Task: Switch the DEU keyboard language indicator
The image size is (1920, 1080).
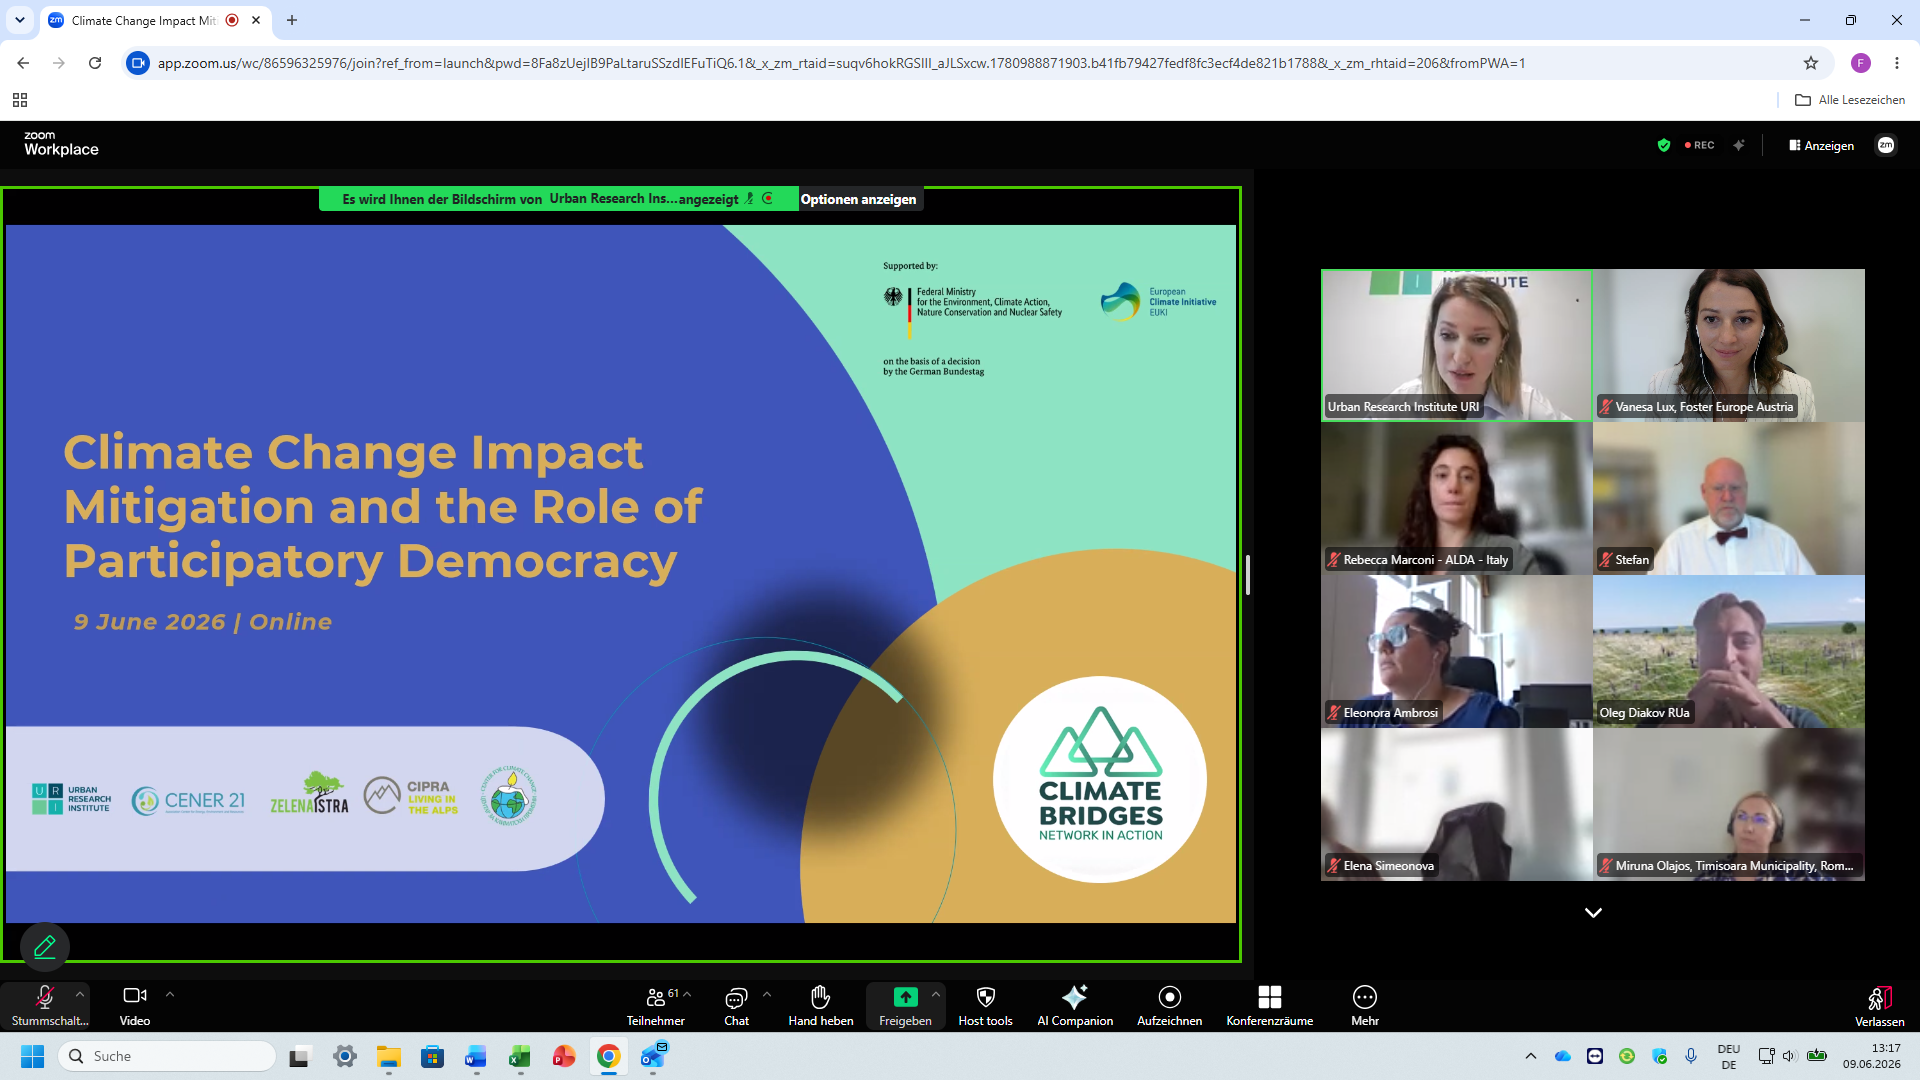Action: pyautogui.click(x=1729, y=1056)
